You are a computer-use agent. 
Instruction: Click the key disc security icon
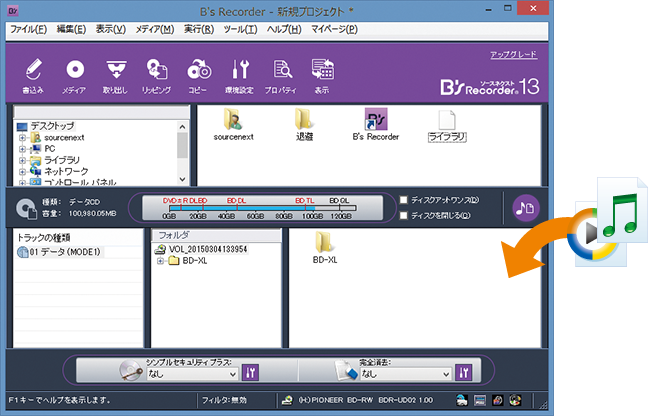click(131, 371)
